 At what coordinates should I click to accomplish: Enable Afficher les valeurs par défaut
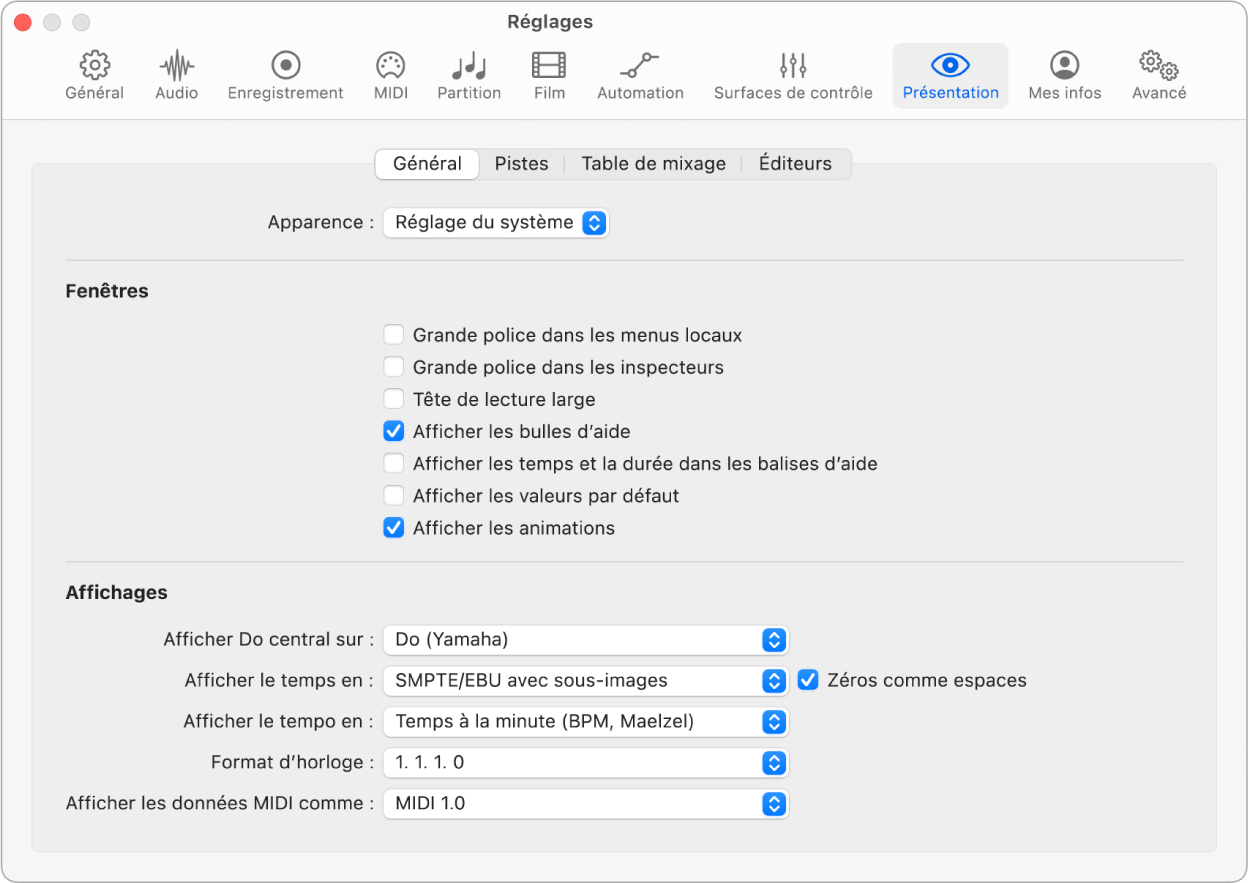[394, 495]
